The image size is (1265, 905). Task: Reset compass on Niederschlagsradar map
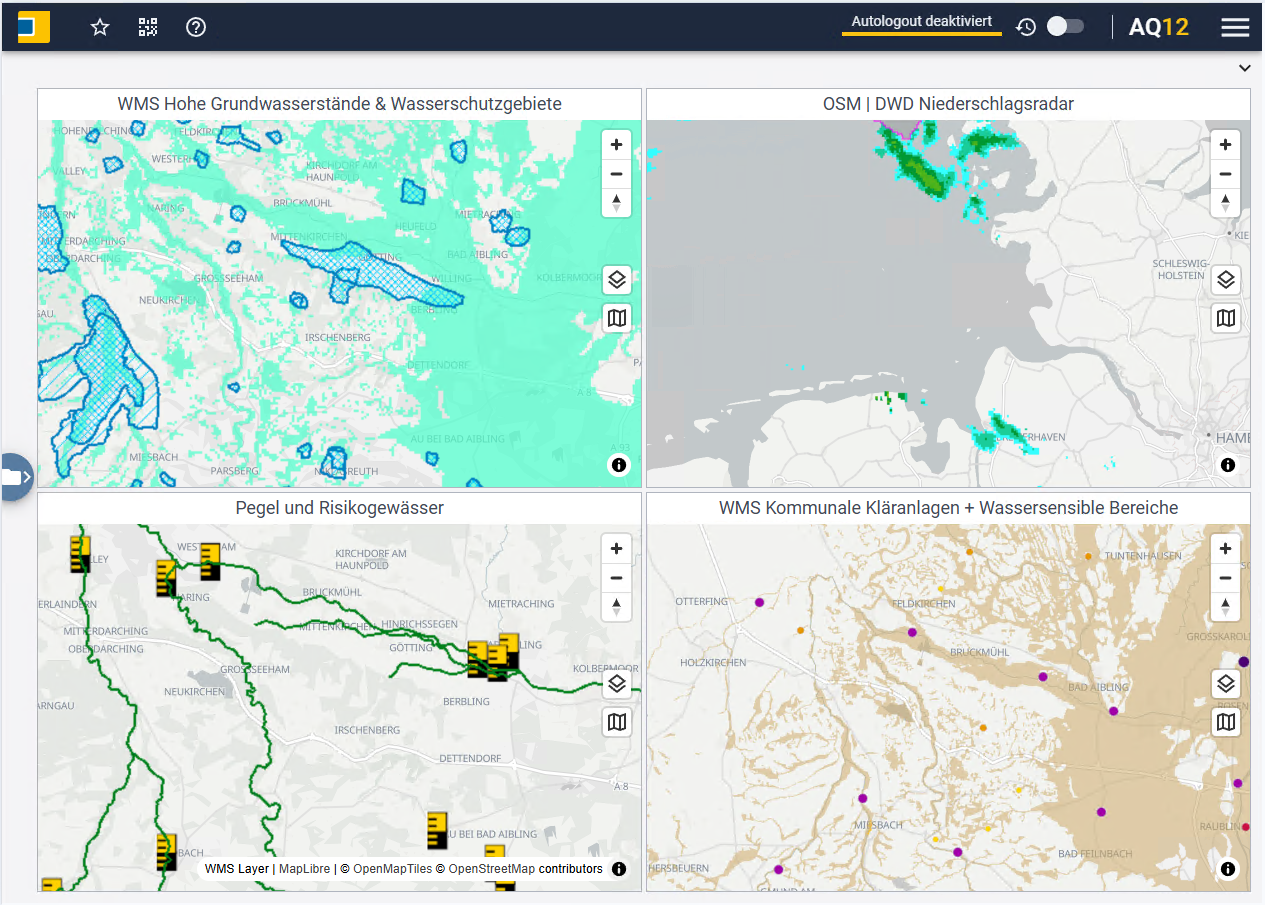[1226, 203]
